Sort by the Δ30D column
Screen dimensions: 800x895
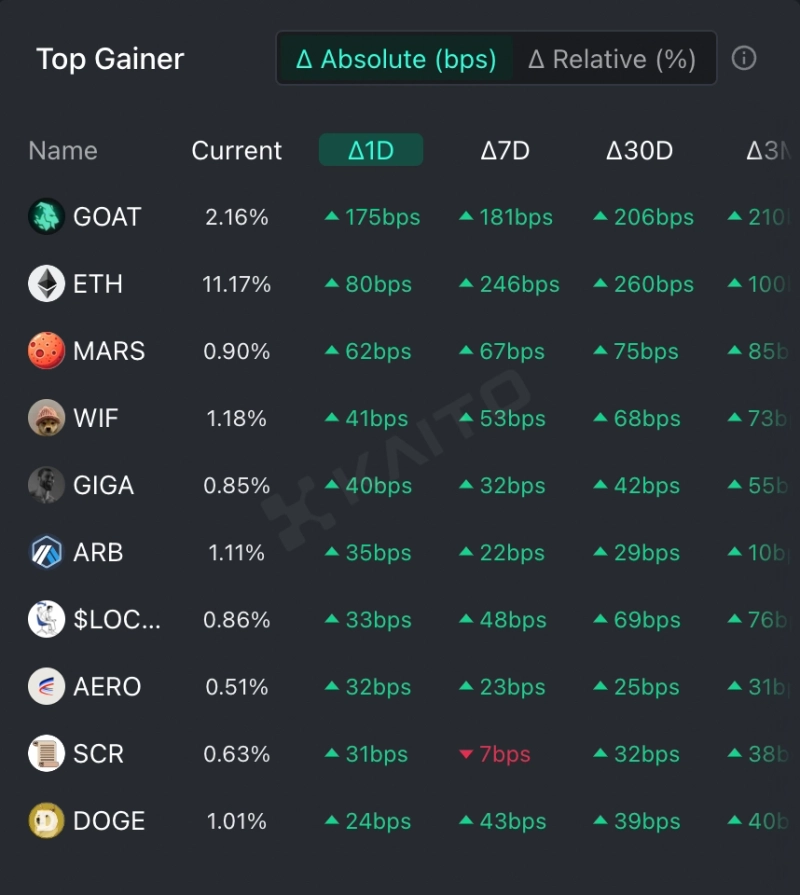pyautogui.click(x=639, y=151)
